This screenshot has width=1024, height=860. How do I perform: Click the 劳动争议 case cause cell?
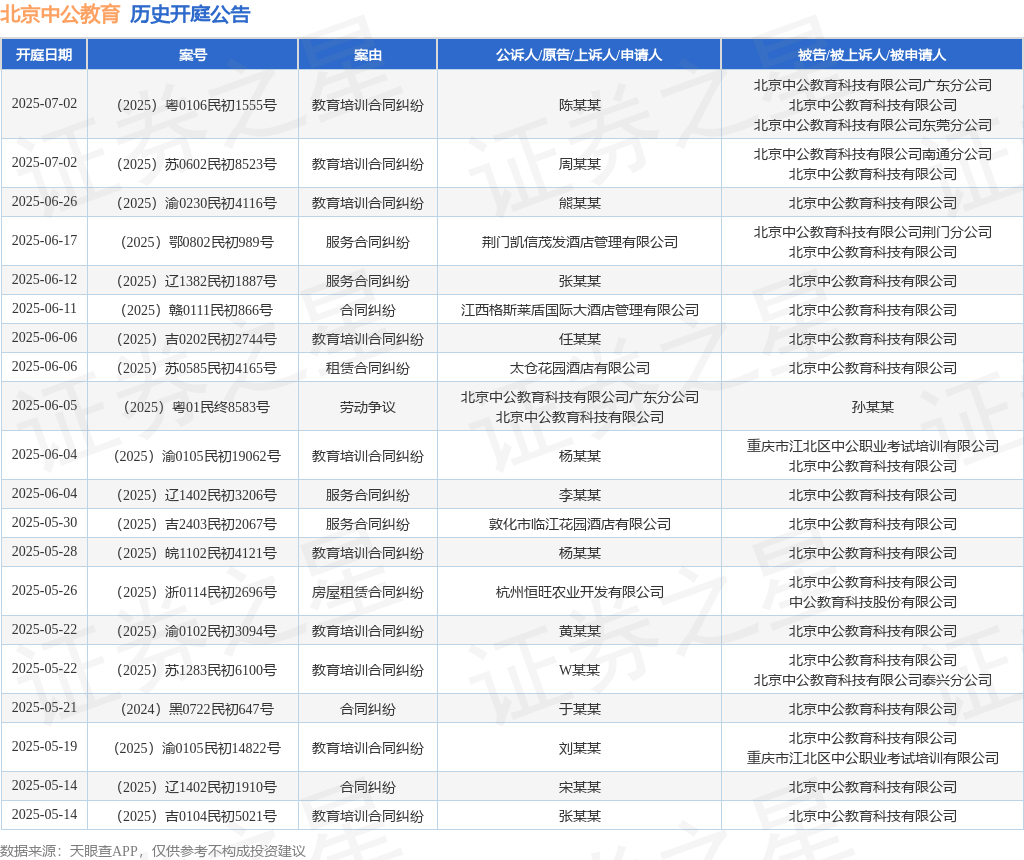click(368, 407)
